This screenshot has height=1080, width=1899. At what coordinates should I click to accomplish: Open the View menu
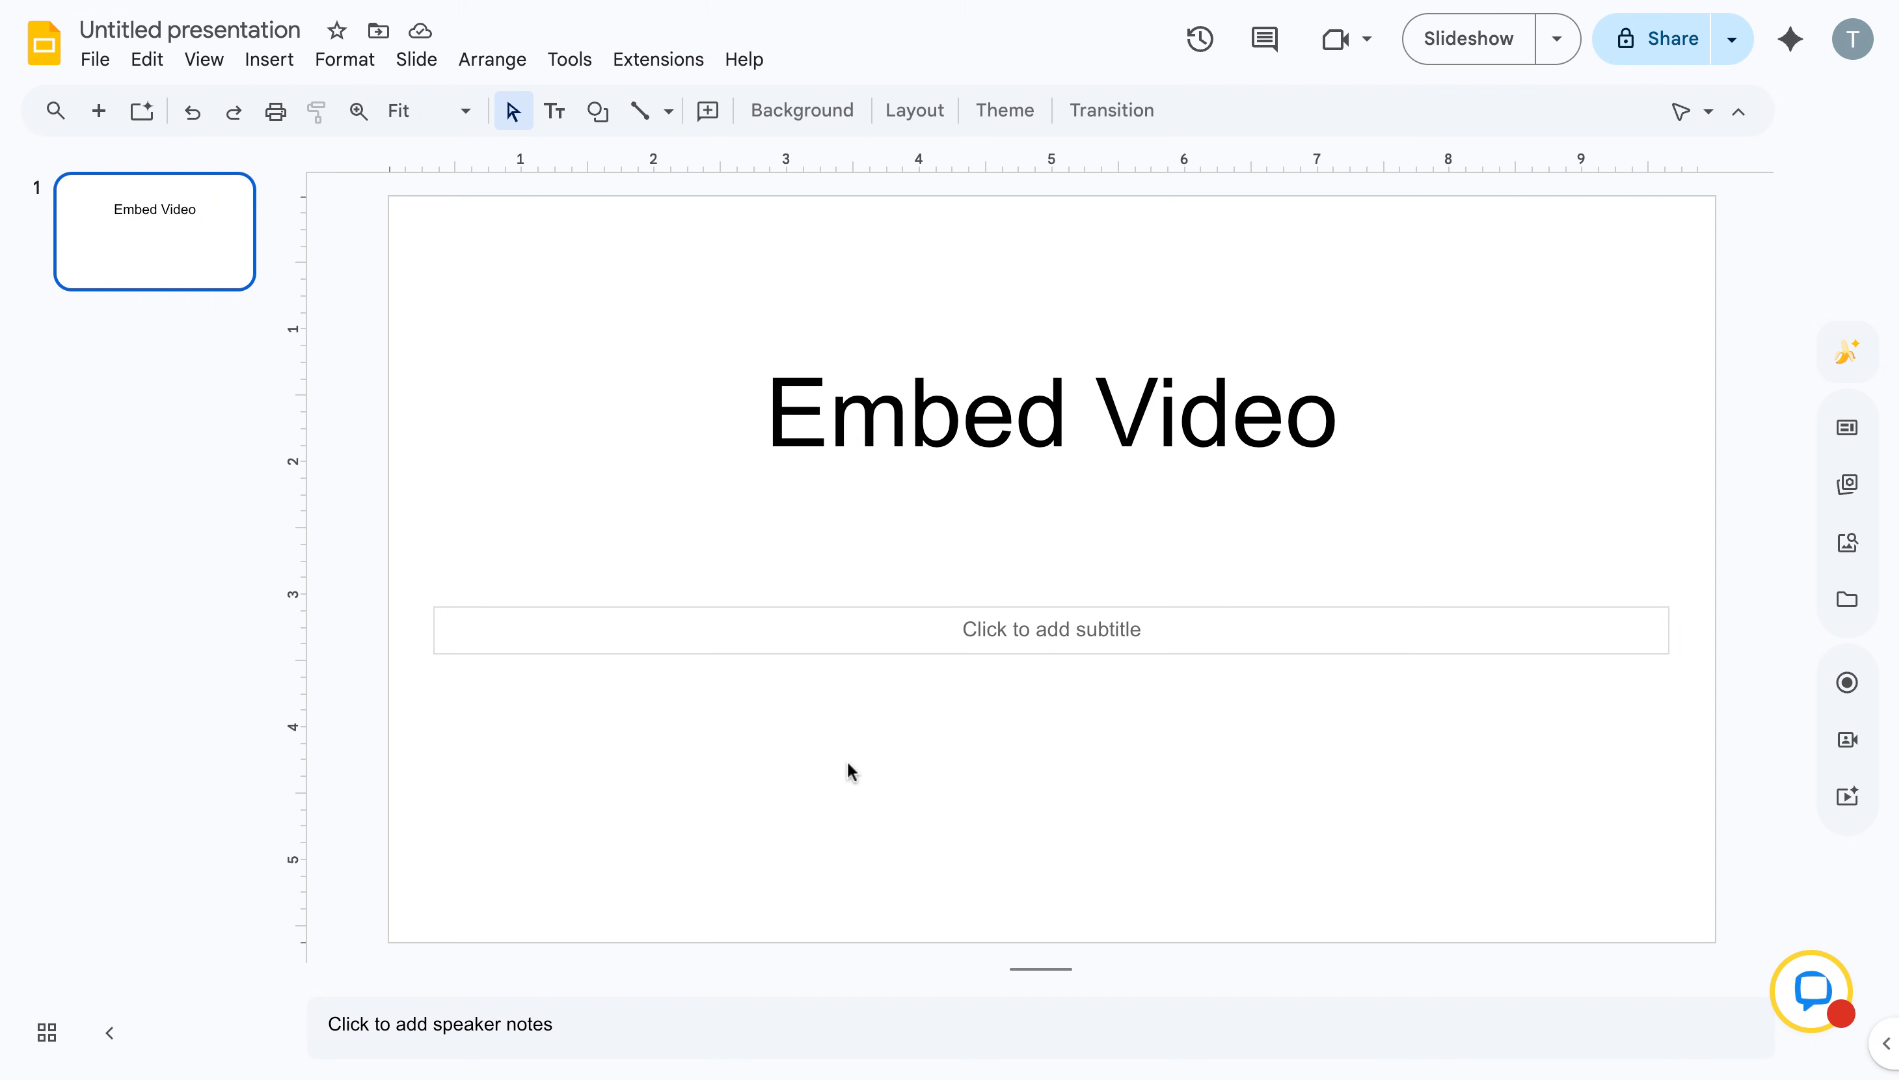point(204,60)
